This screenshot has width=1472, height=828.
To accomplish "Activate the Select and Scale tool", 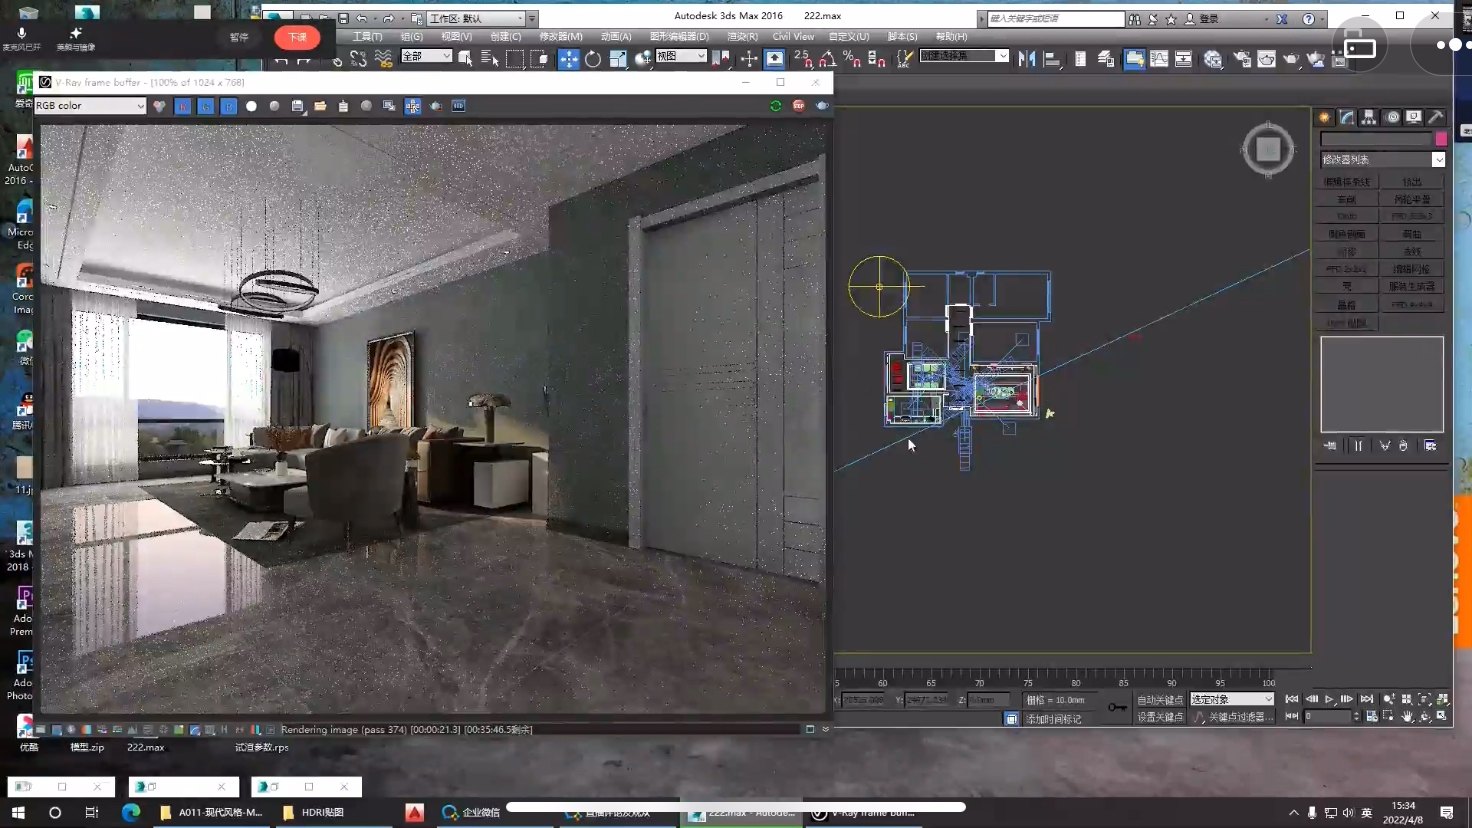I will point(618,59).
